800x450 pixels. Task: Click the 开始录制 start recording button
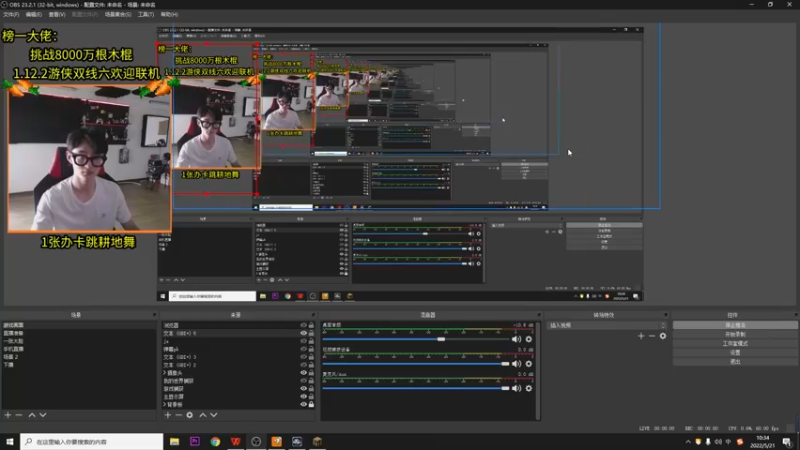(735, 334)
